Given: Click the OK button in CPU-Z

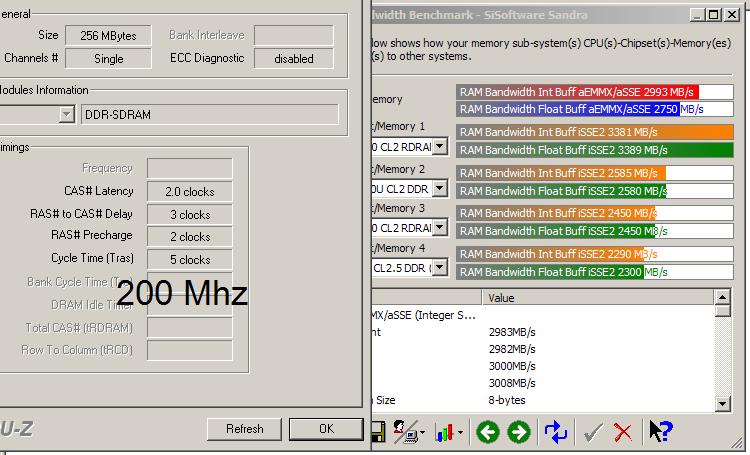Looking at the screenshot, I should [x=327, y=429].
